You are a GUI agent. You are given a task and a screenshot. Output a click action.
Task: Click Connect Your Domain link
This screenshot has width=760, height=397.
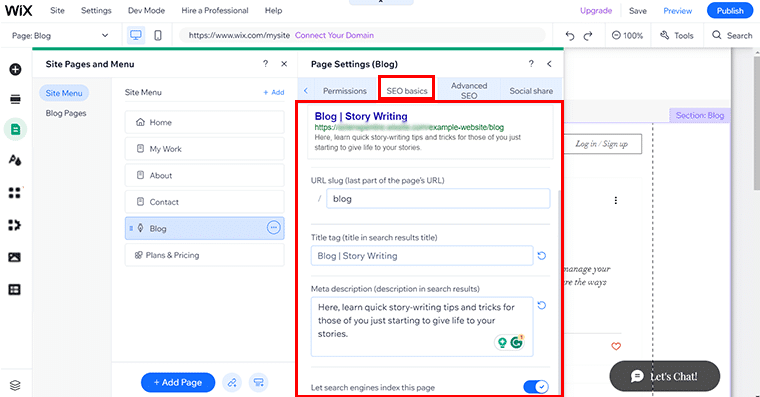334,35
